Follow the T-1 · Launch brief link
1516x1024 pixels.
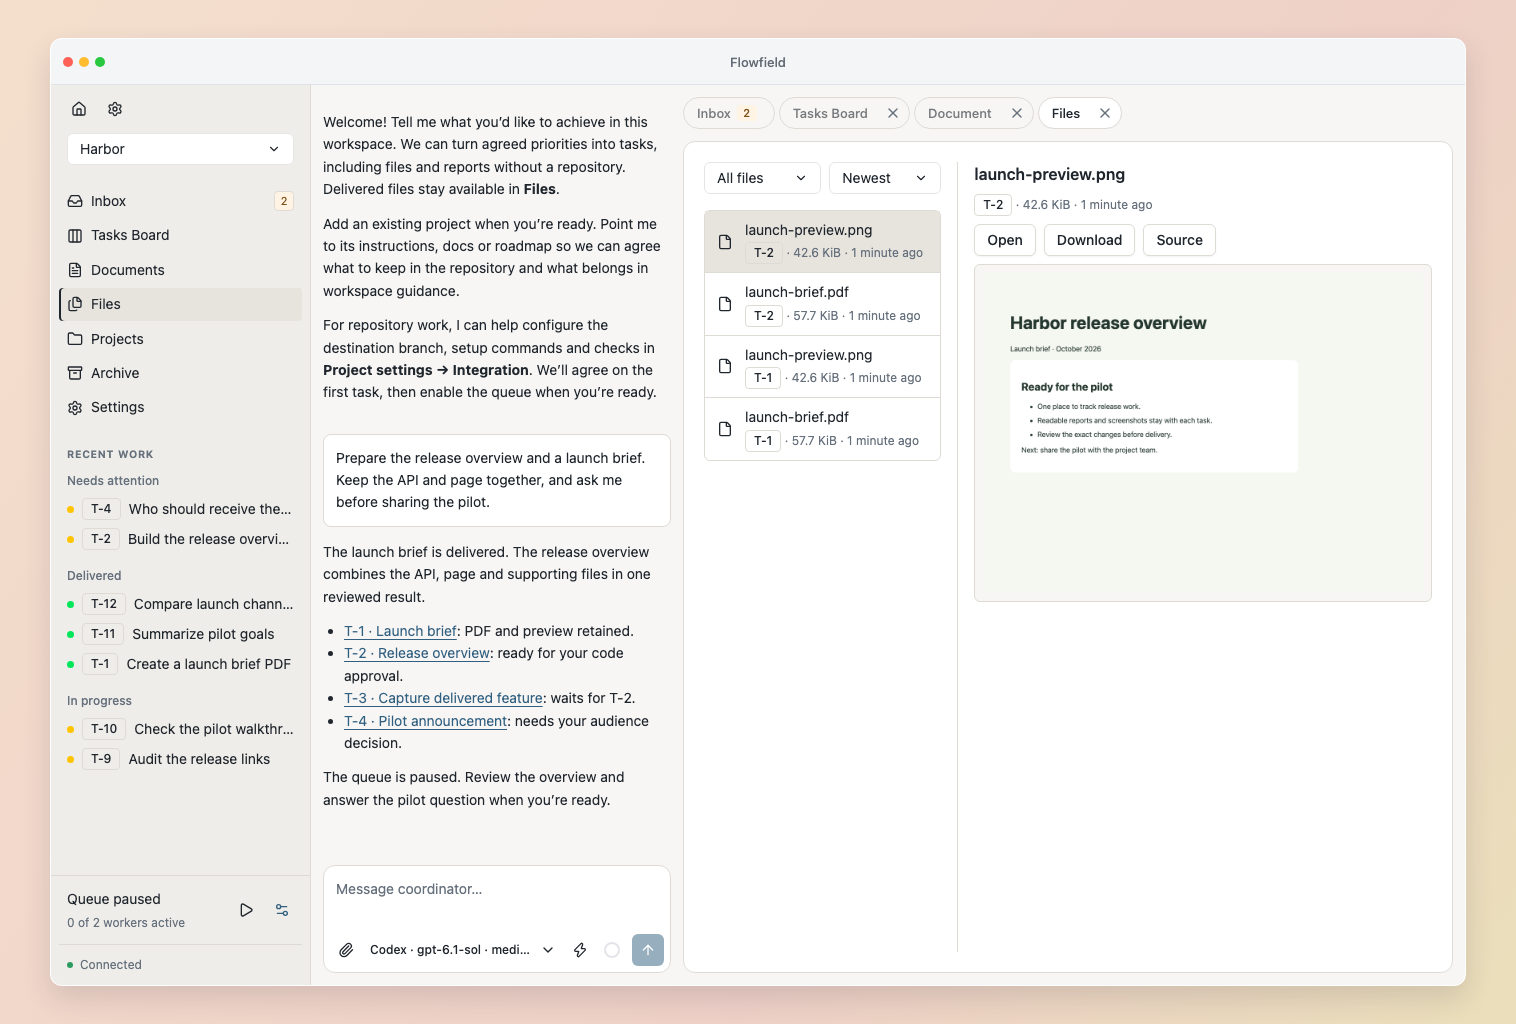(x=400, y=631)
